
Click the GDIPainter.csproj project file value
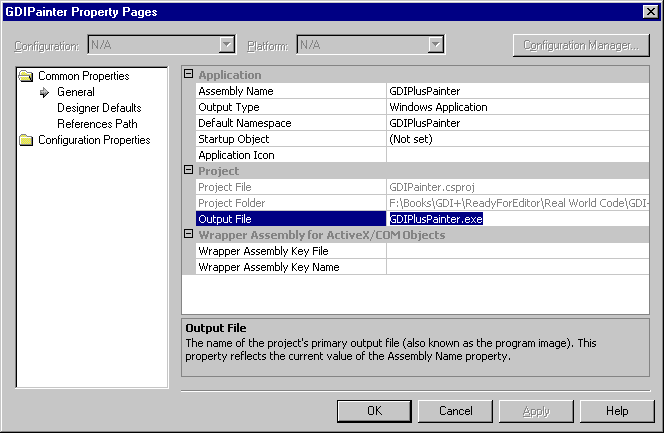(432, 187)
